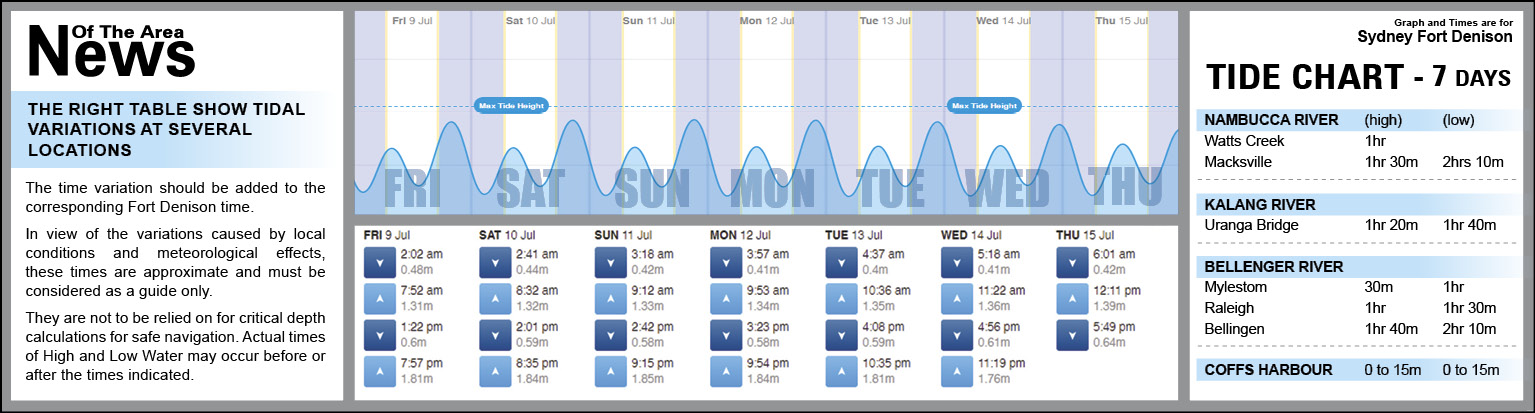Click Thursday 6:01 am low tide icon
This screenshot has height=413, width=1535.
pos(1071,262)
